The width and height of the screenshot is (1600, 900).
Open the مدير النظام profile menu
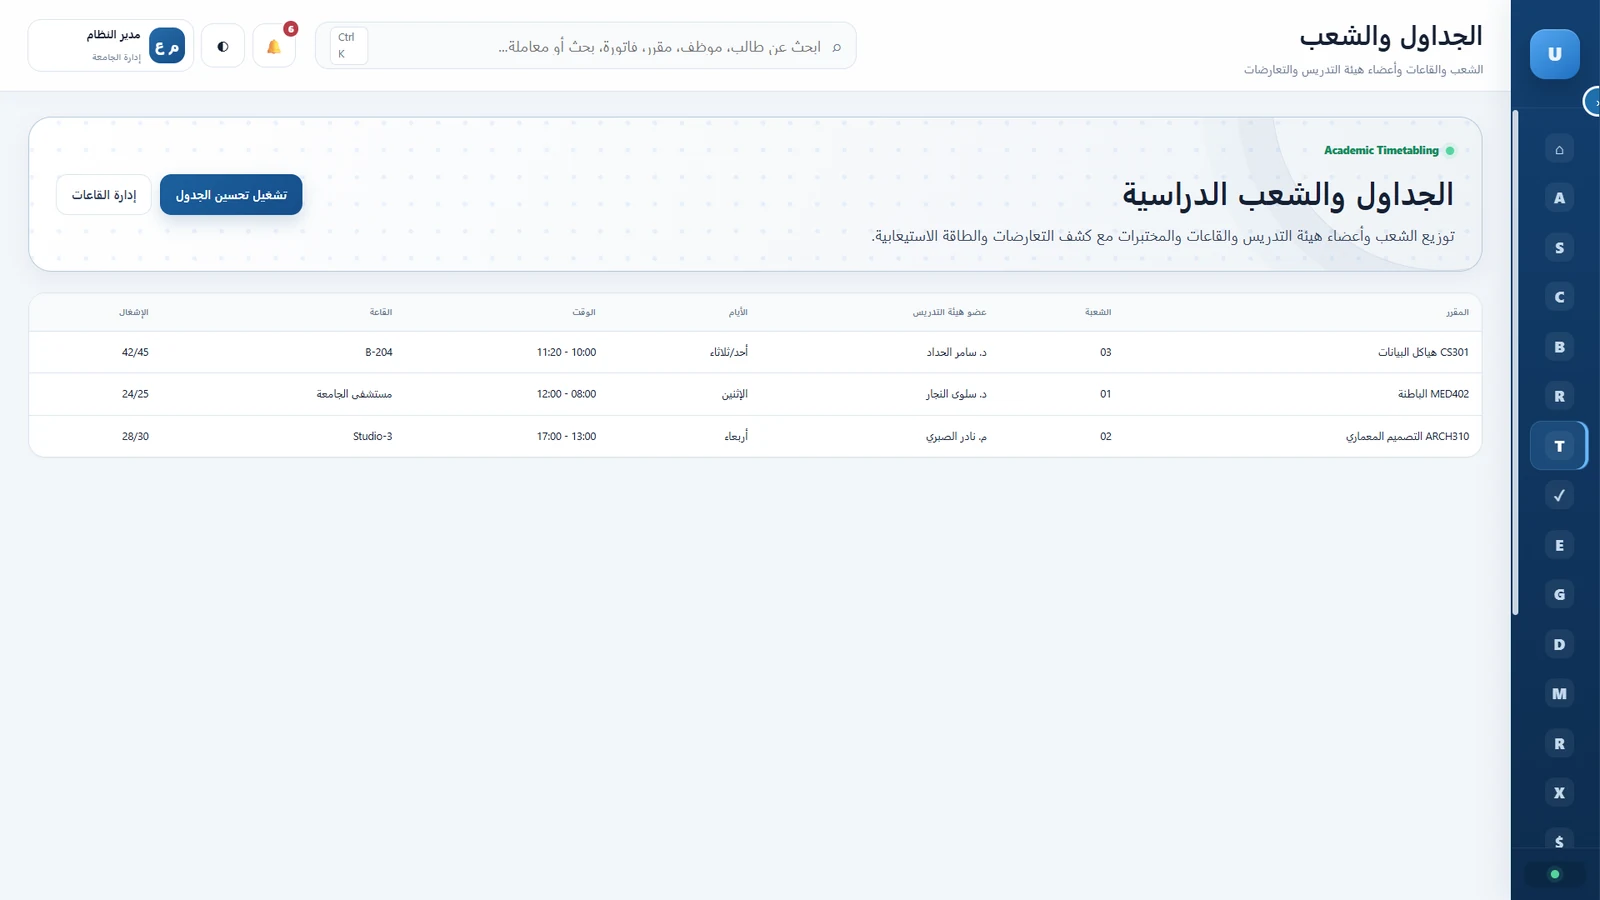[111, 46]
